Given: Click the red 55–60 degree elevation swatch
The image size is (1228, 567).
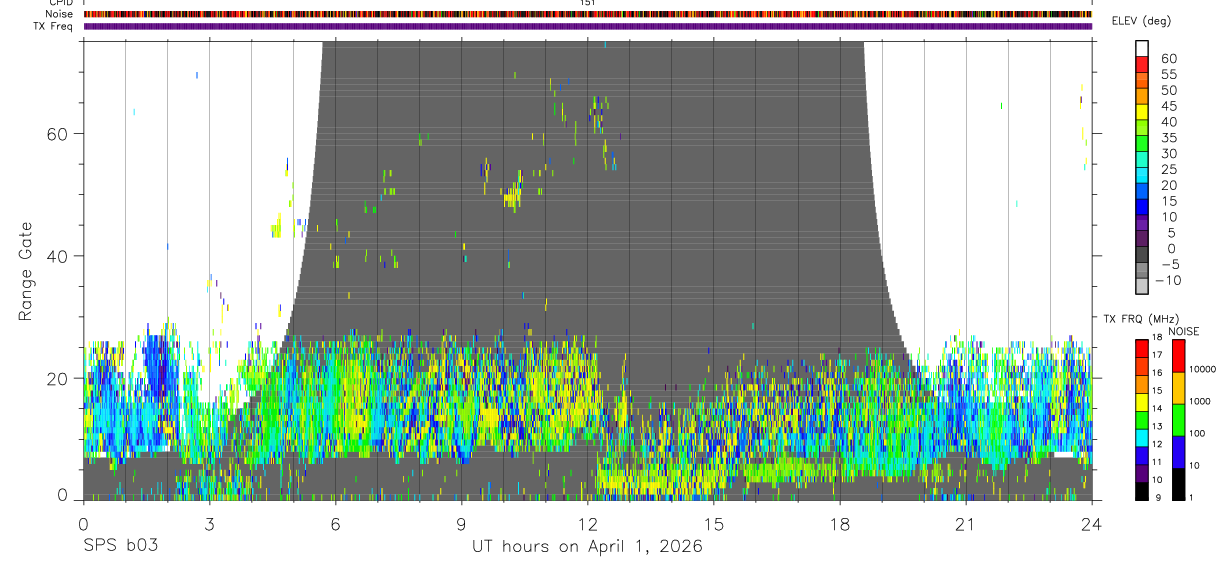Looking at the screenshot, I should pos(1142,65).
